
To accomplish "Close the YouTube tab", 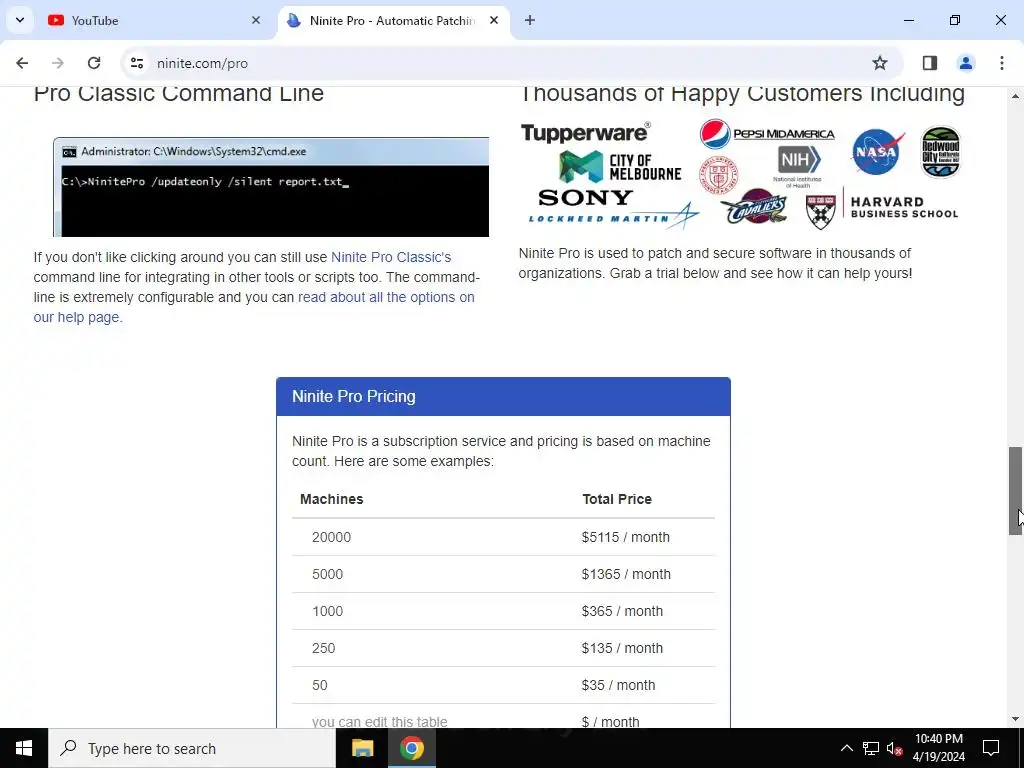I will tap(256, 20).
